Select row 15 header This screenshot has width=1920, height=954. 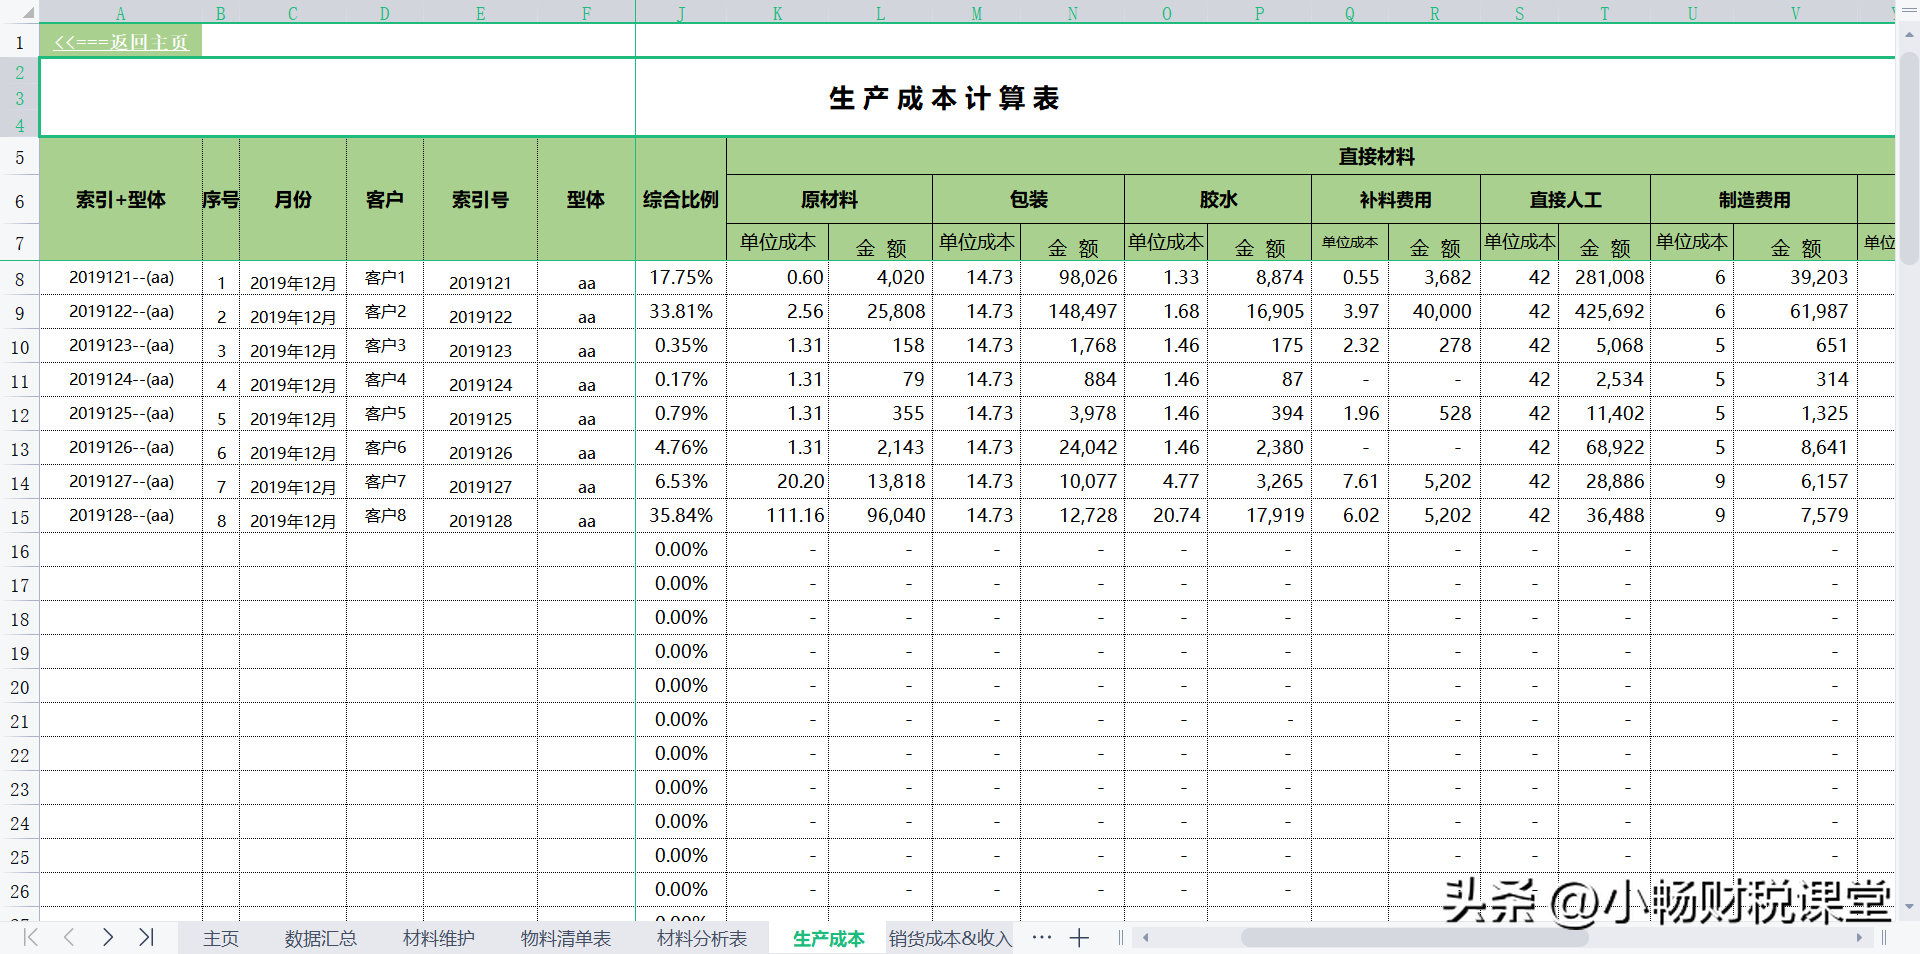[19, 517]
